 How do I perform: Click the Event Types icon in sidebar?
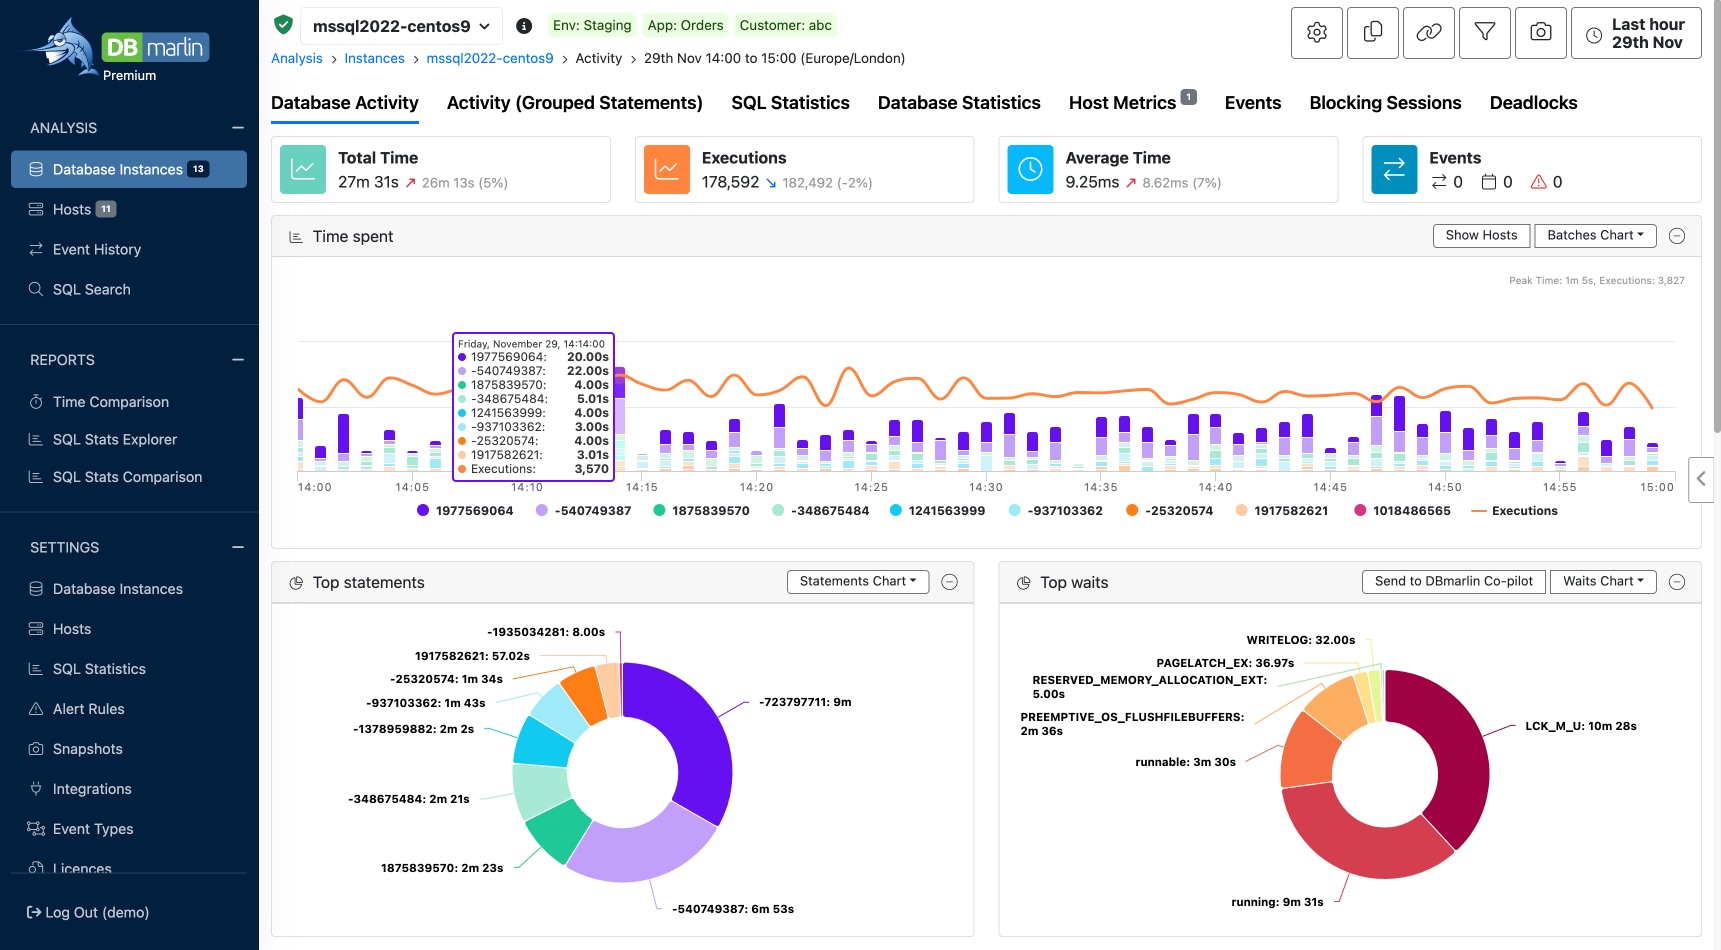coord(36,829)
